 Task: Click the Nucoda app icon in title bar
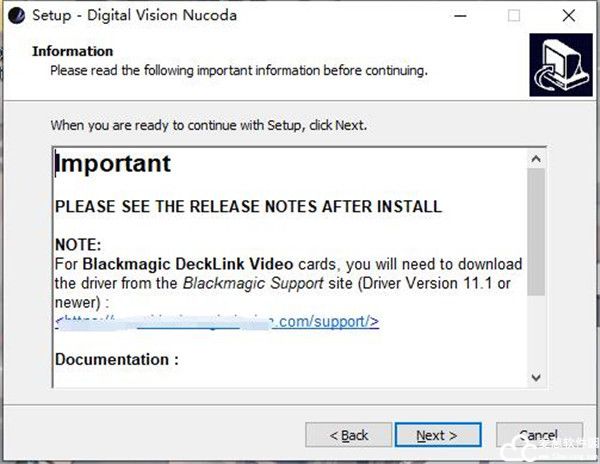coord(16,16)
